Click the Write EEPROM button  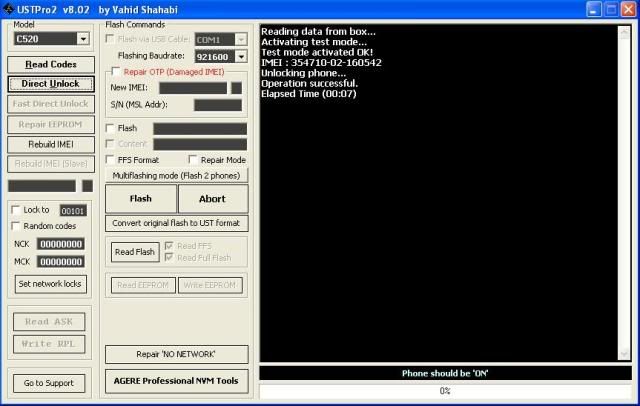click(210, 285)
